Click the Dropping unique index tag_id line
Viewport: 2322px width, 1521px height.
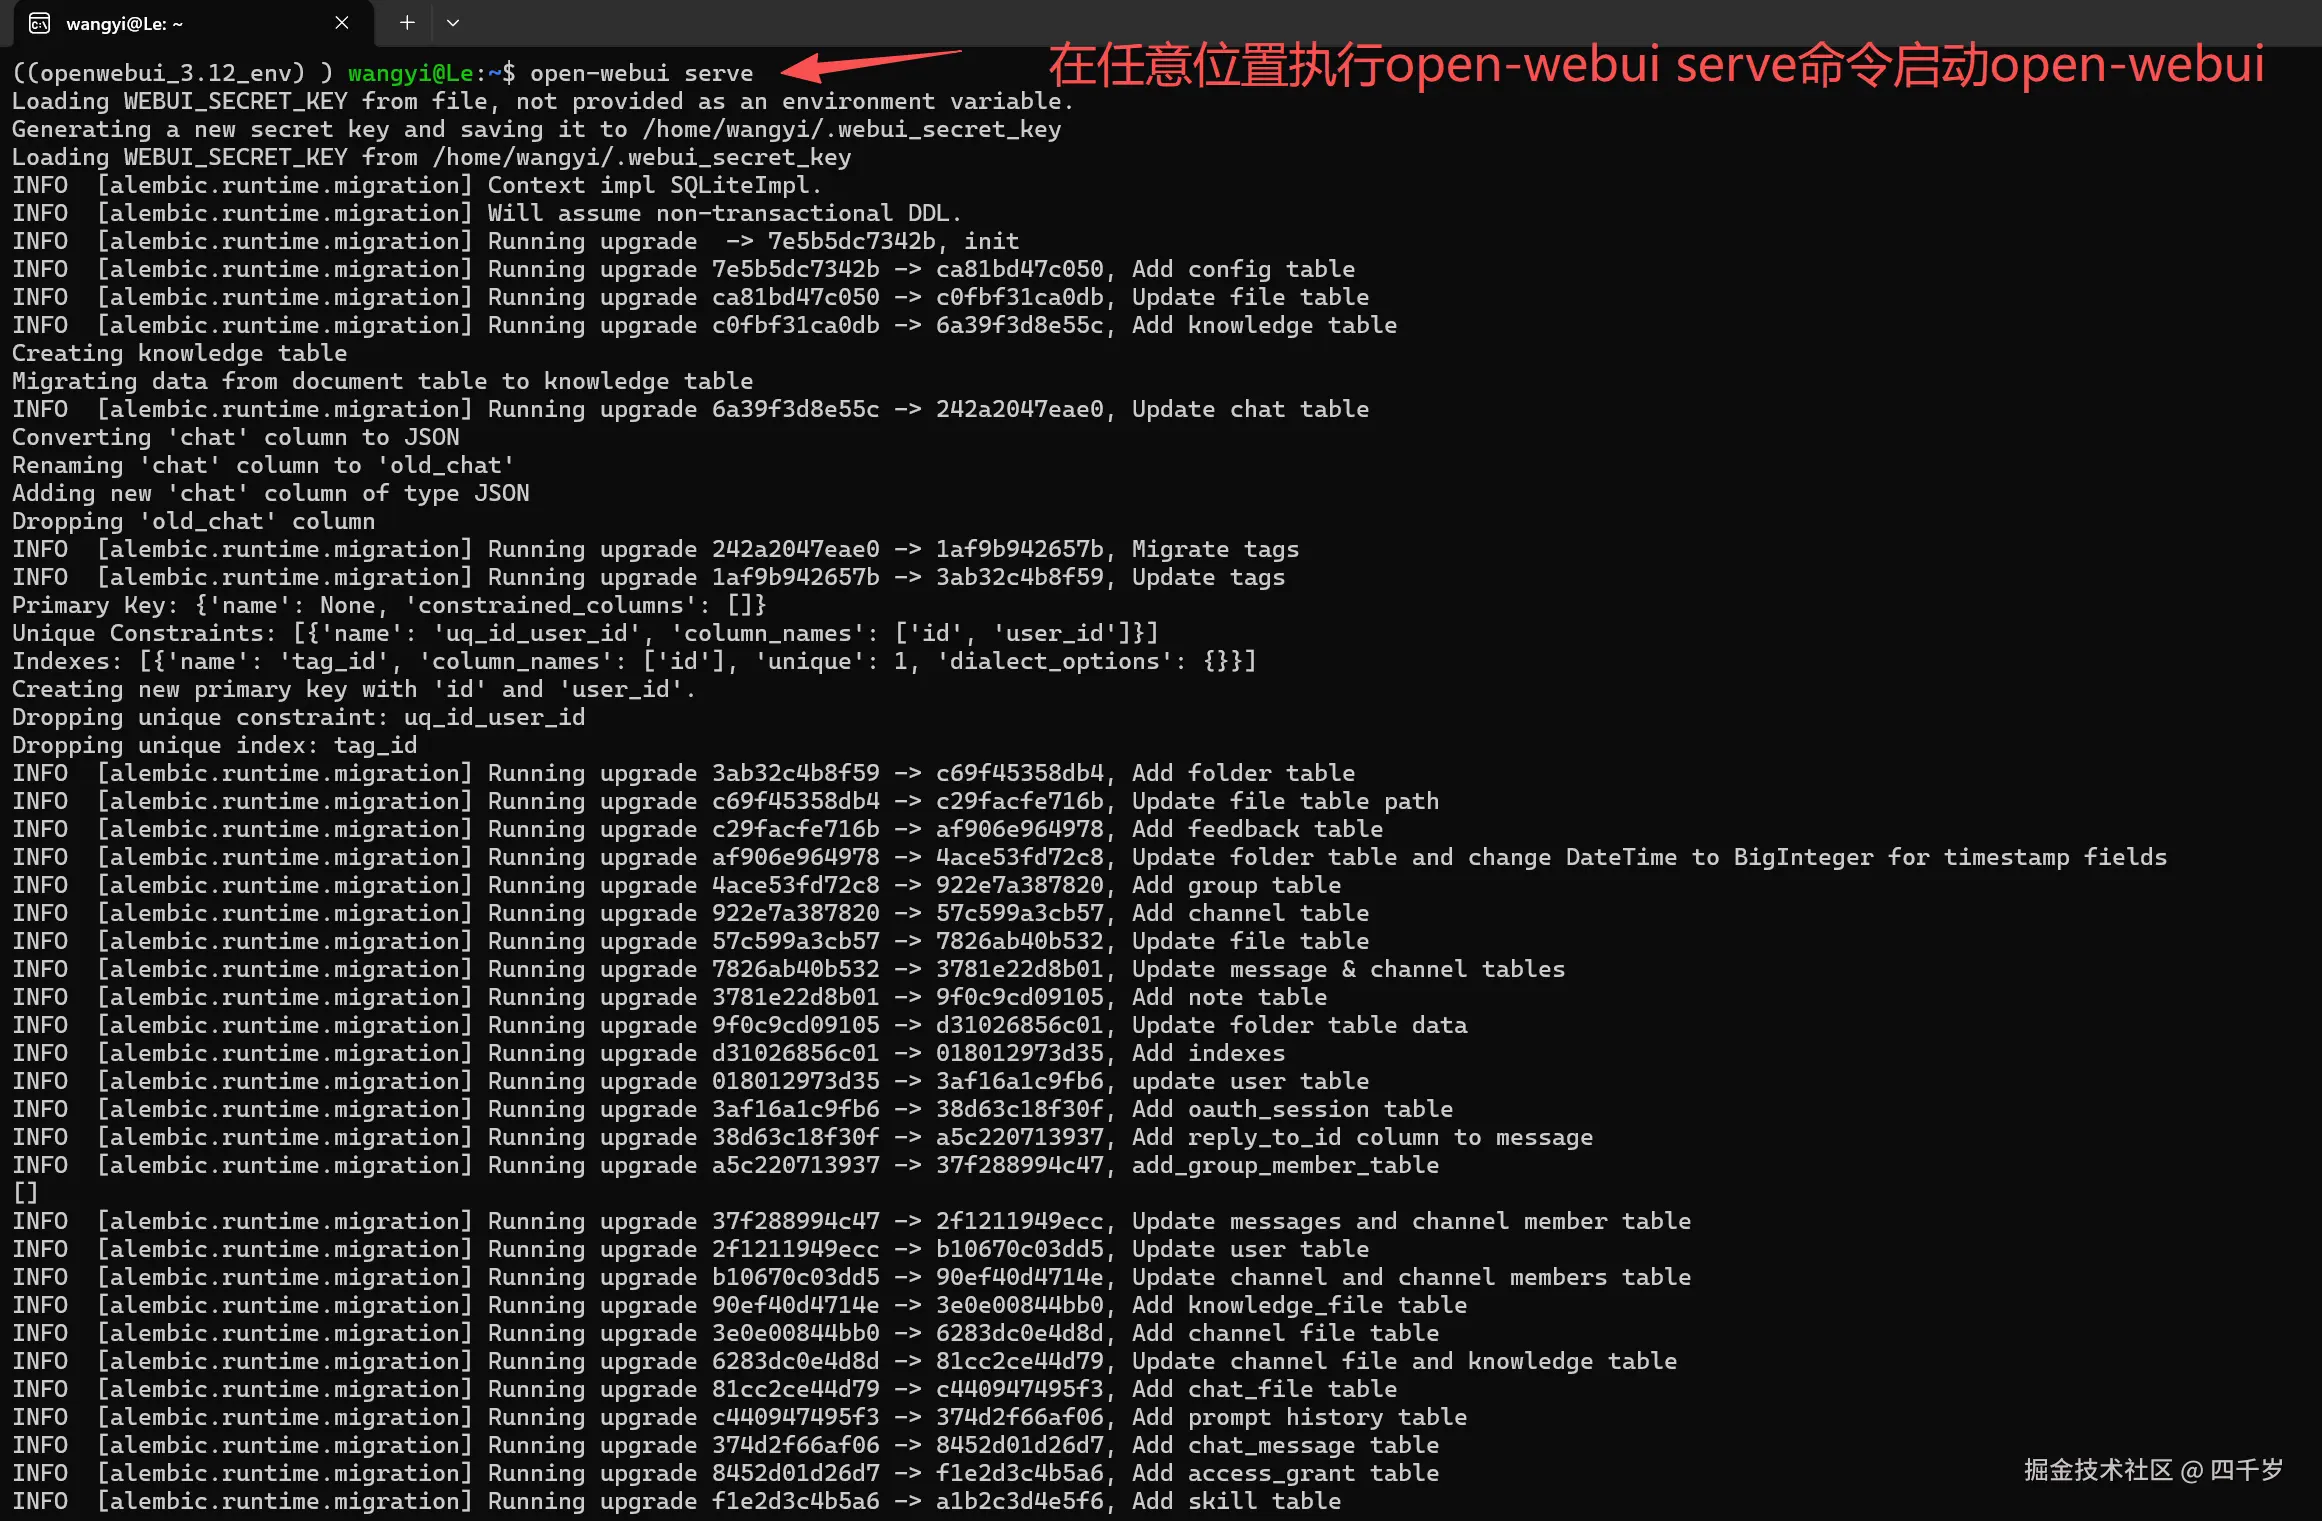(215, 744)
